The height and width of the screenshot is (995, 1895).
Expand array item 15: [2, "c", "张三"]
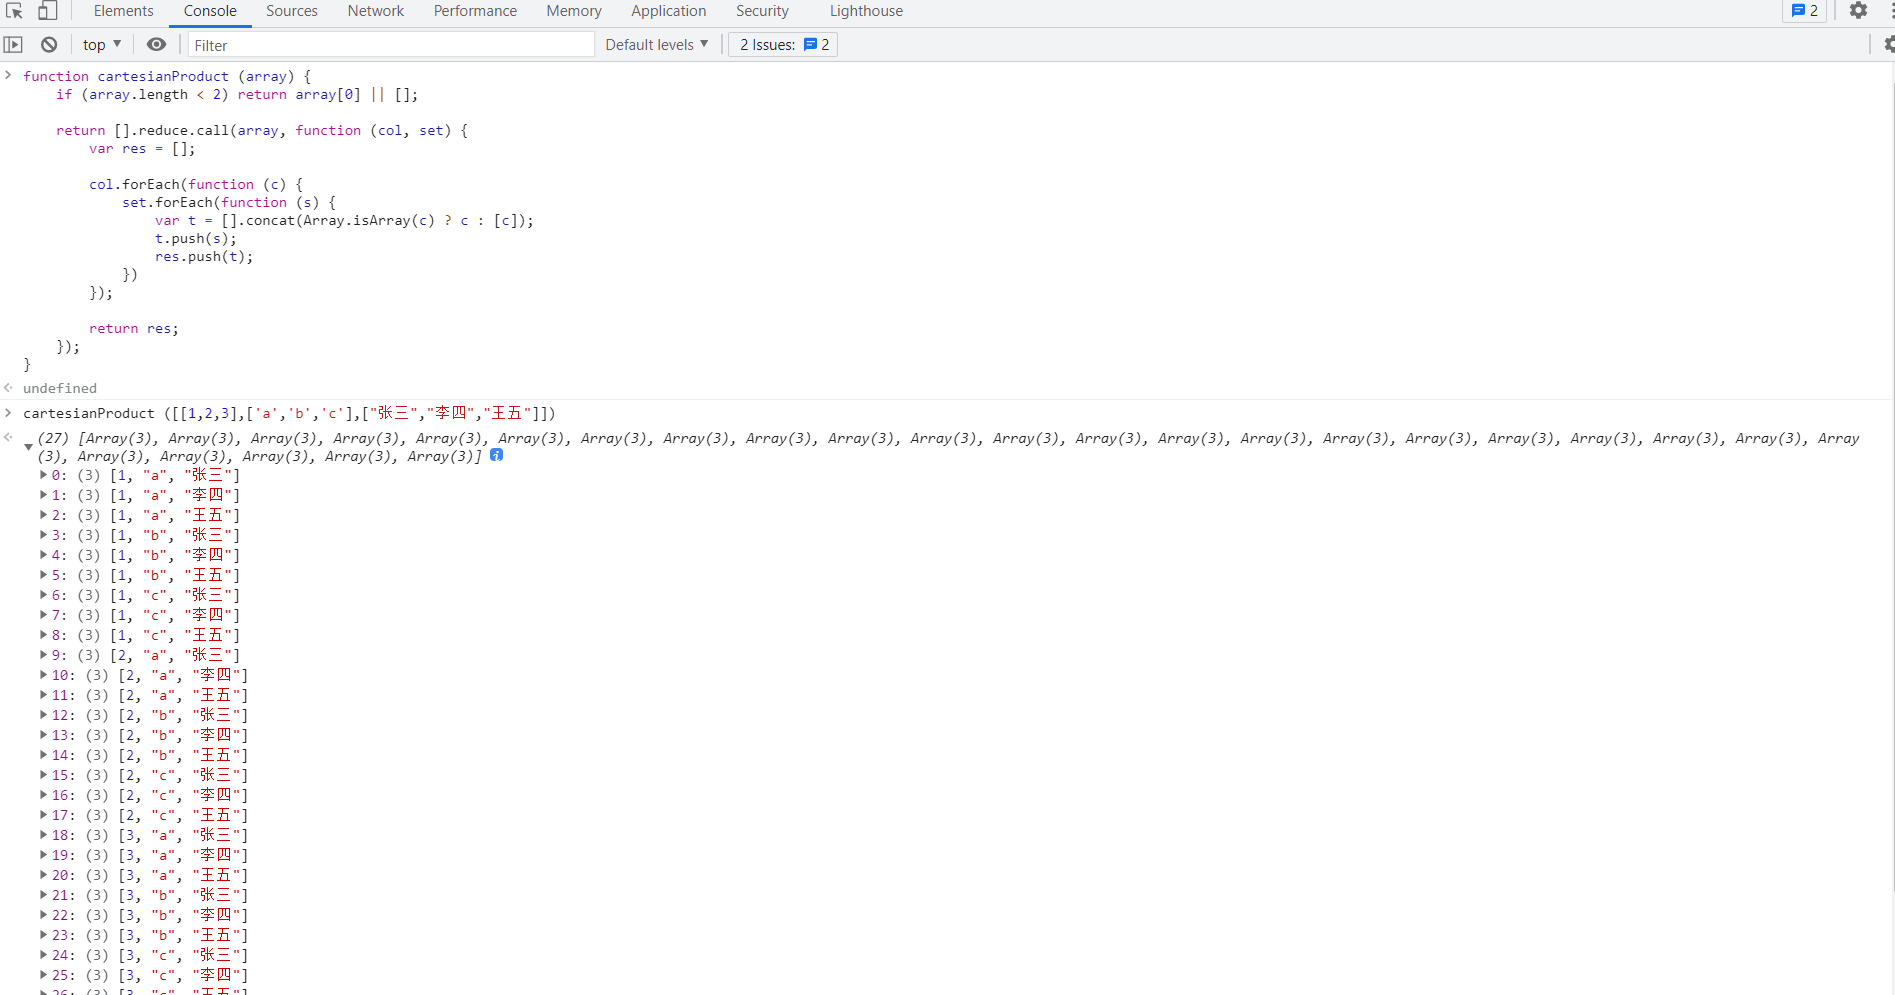pyautogui.click(x=43, y=775)
